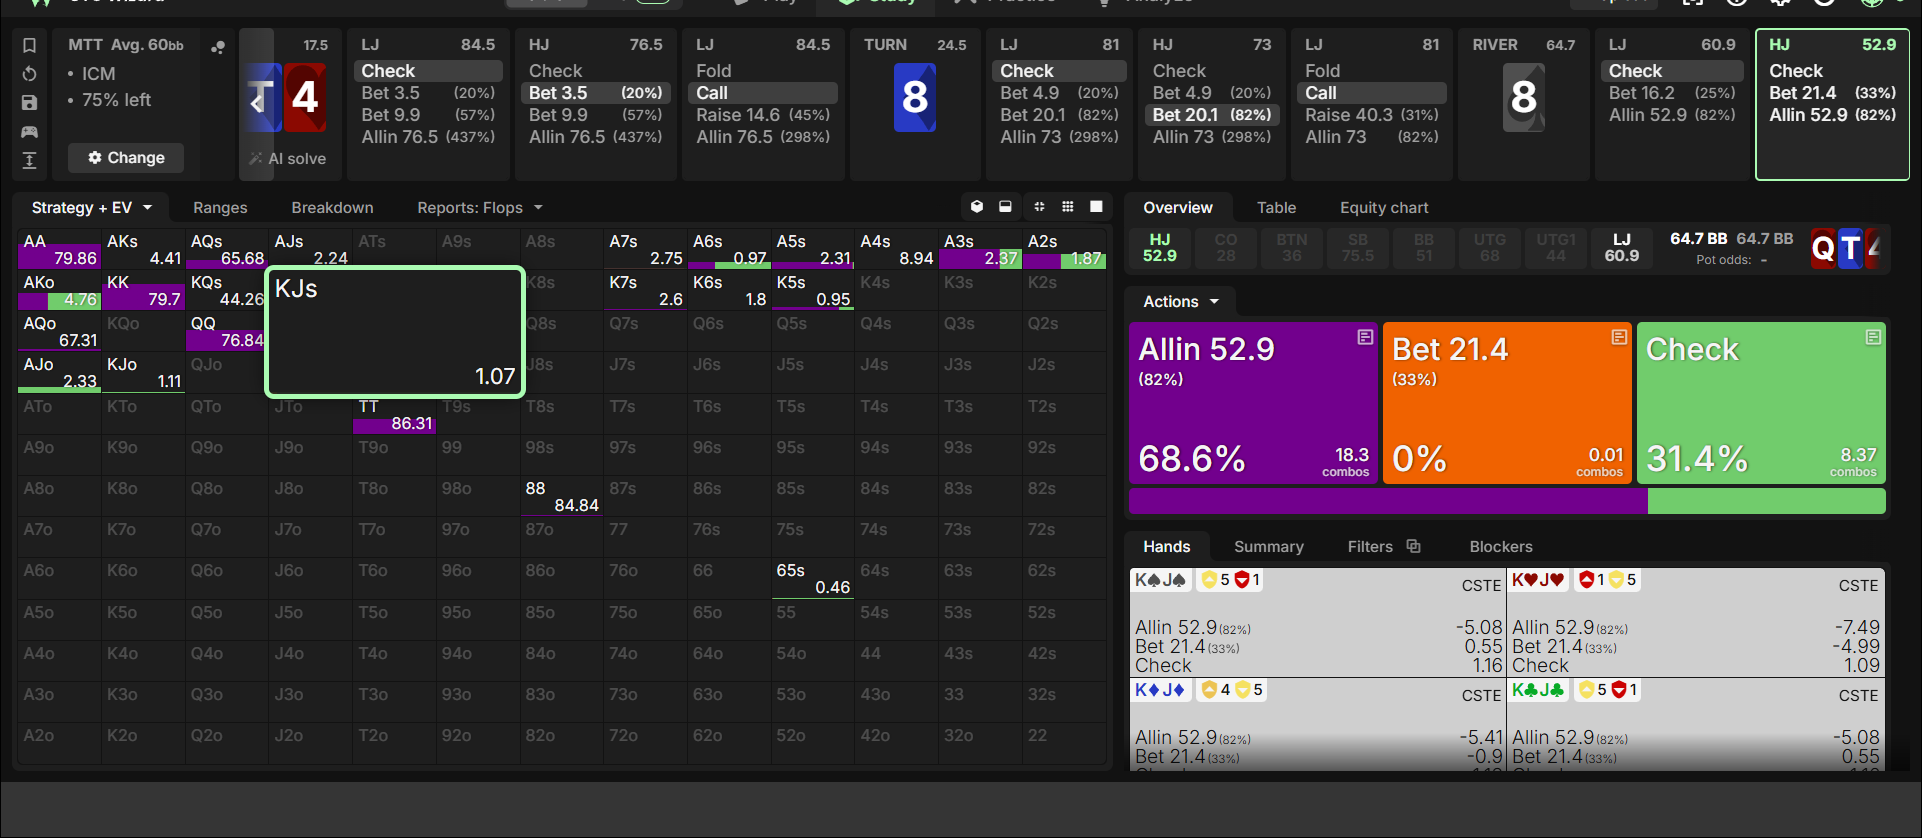The height and width of the screenshot is (838, 1922).
Task: Open practice mode via gamepad icon
Action: (29, 132)
